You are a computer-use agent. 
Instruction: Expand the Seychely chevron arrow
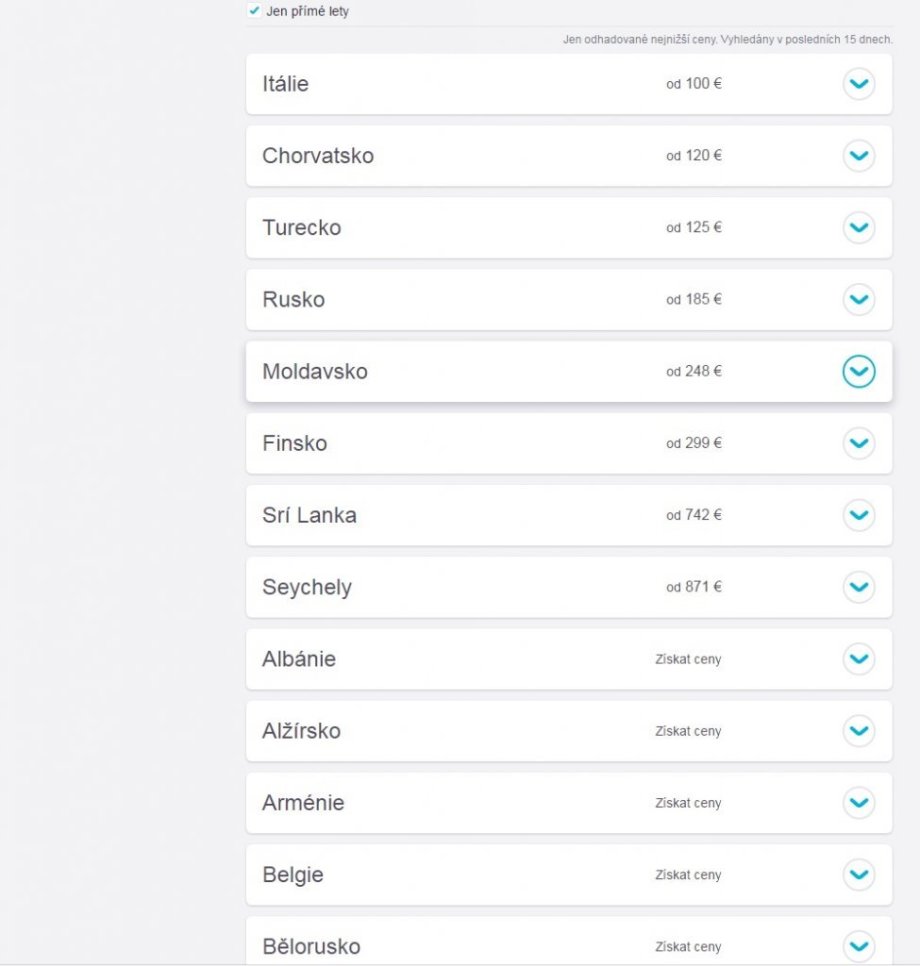click(858, 587)
